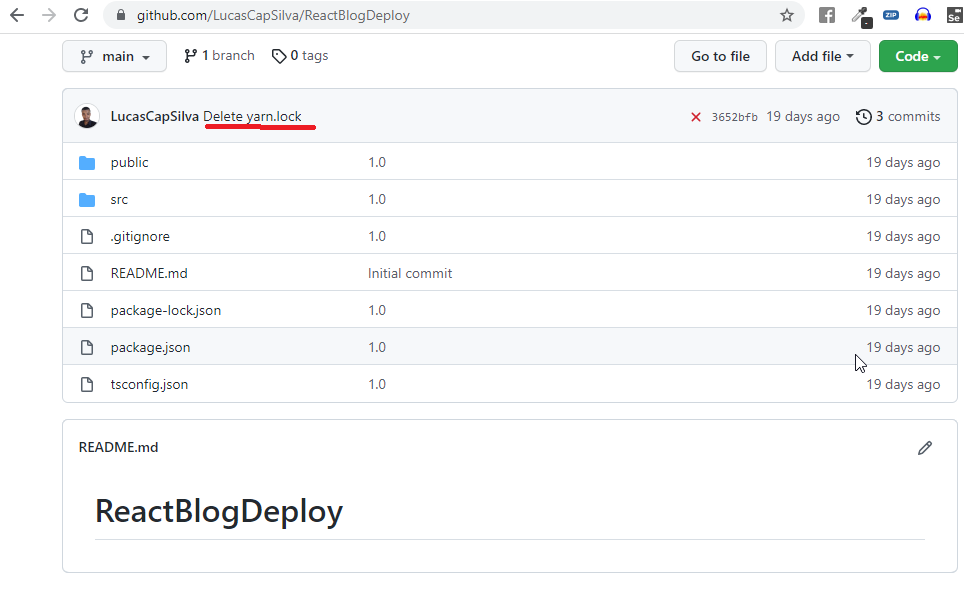964x593 pixels.
Task: Reload the page with the refresh icon
Action: pyautogui.click(x=81, y=15)
